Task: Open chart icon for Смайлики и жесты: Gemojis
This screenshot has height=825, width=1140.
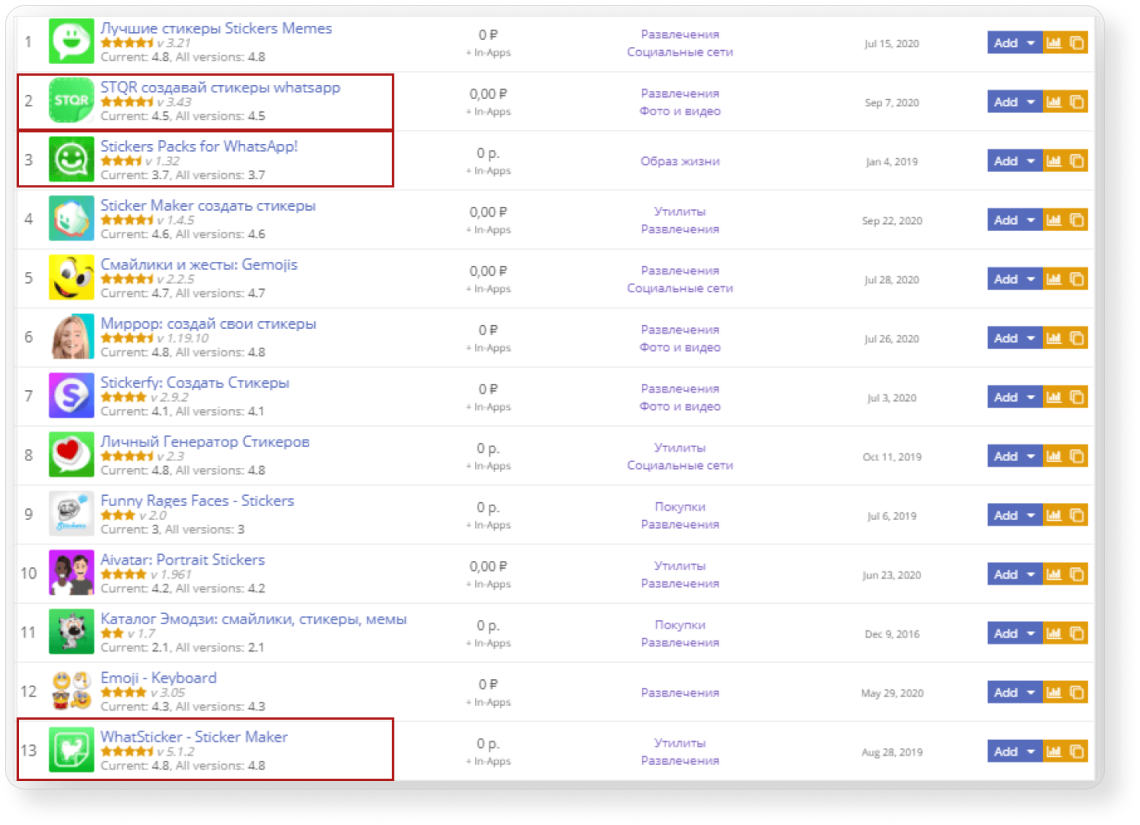Action: [x=1053, y=279]
